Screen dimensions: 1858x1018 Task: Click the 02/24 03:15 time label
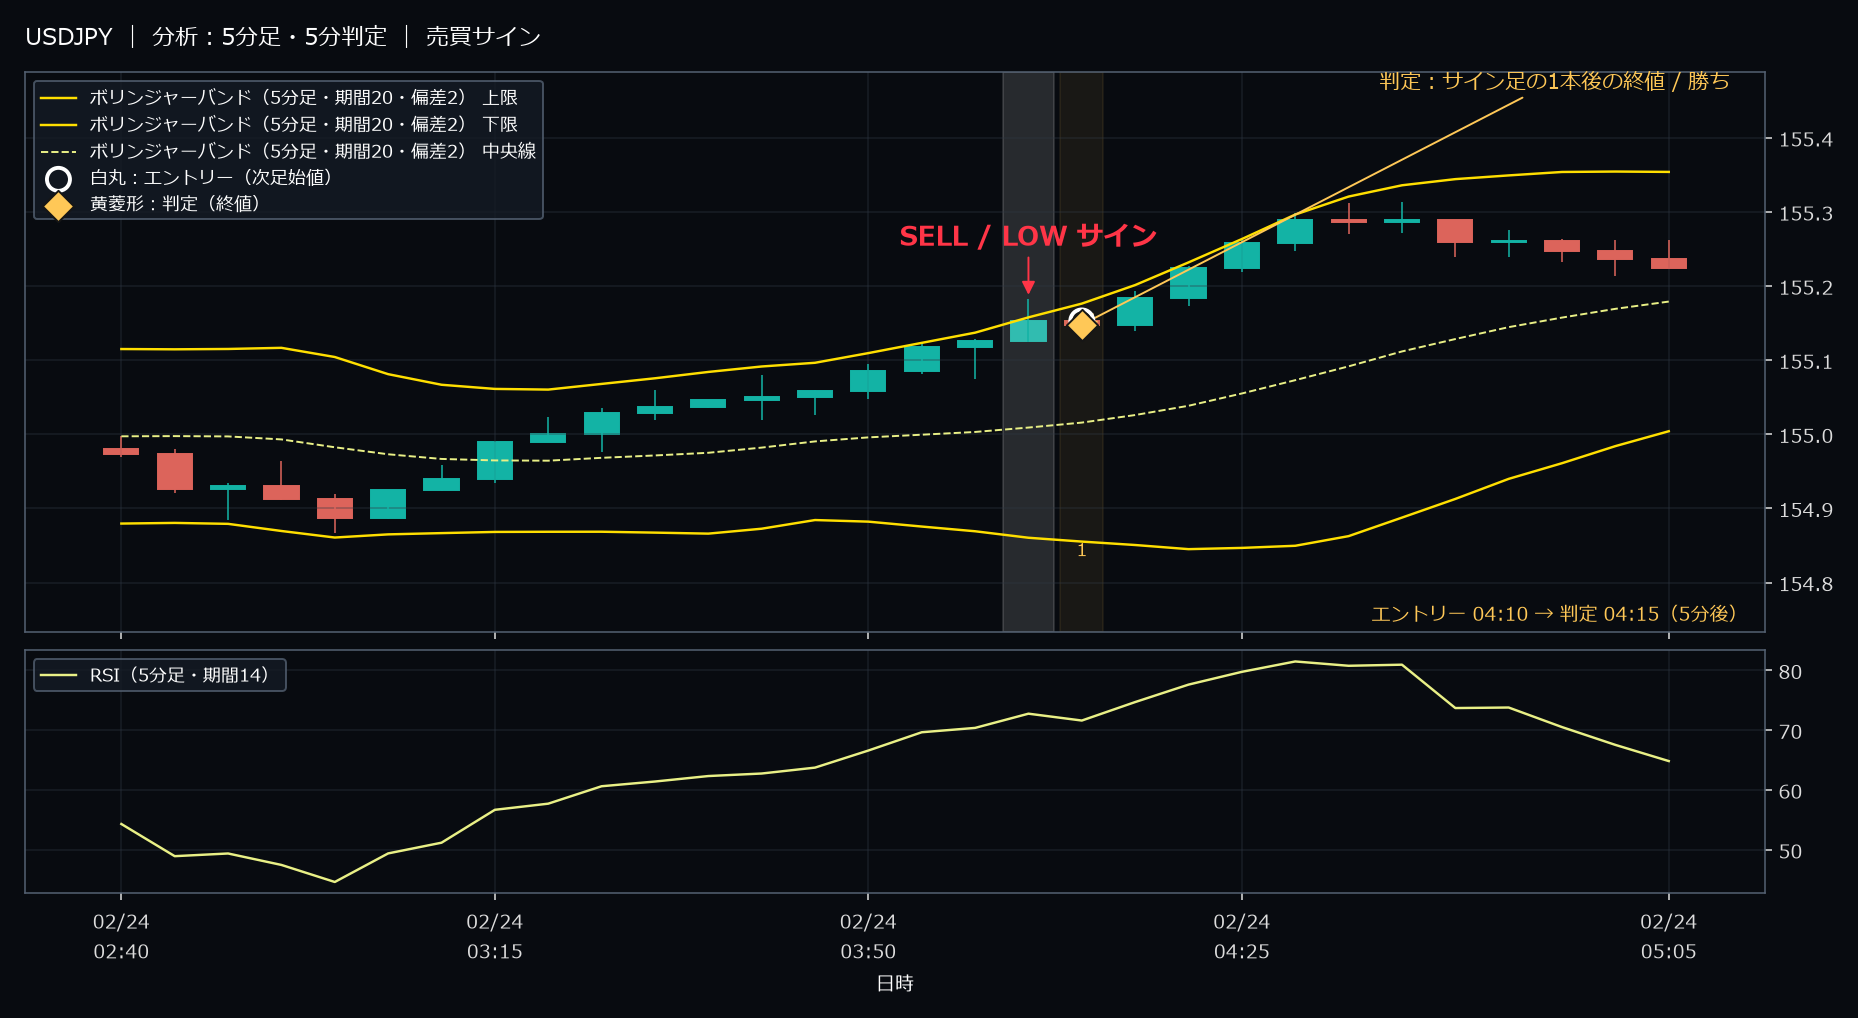point(495,937)
